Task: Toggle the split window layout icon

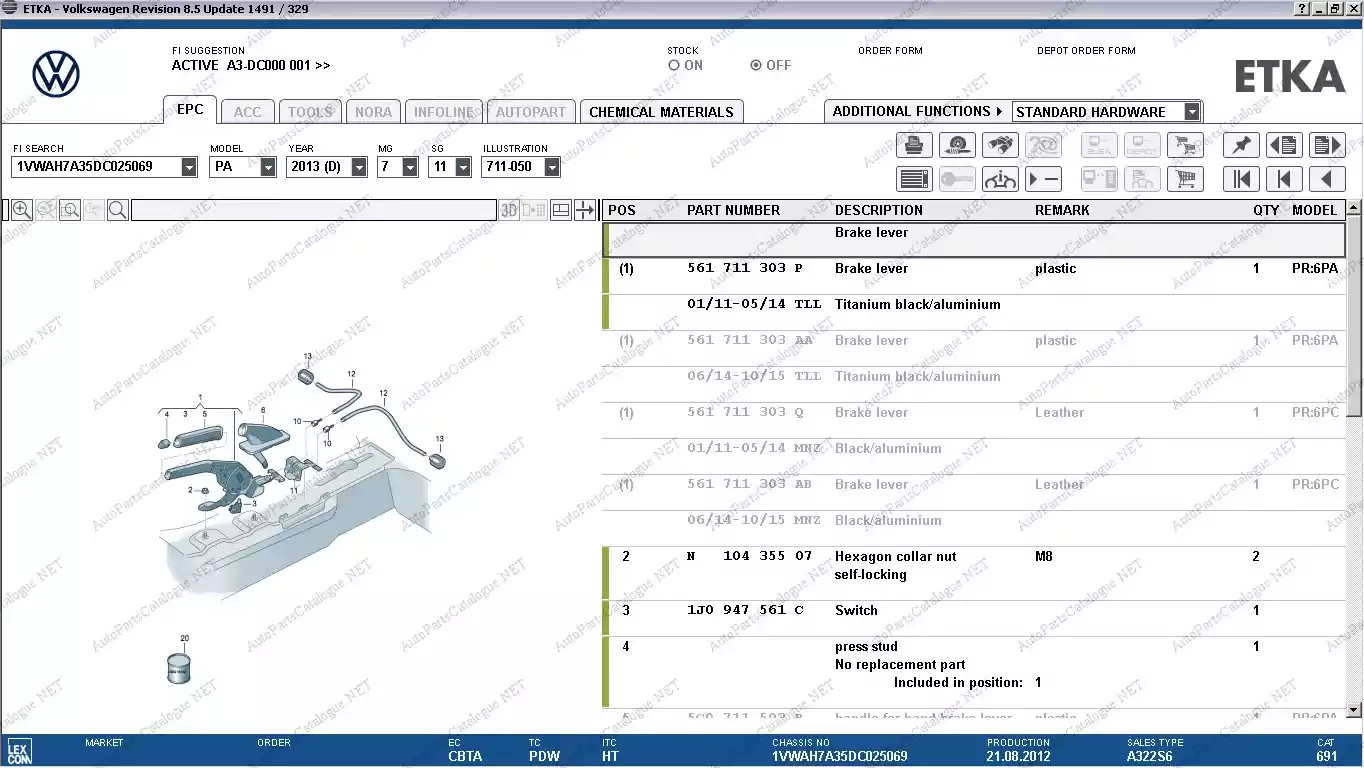Action: point(561,210)
